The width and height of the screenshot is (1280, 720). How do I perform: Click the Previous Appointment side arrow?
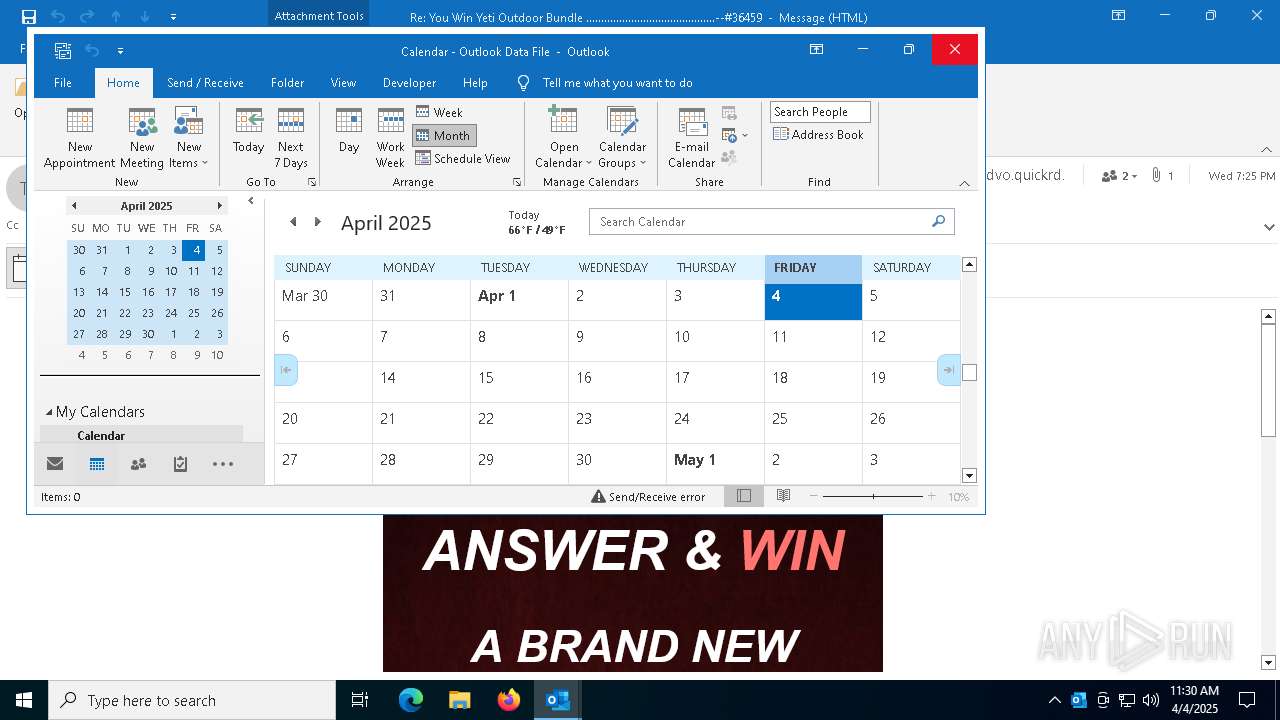[286, 370]
